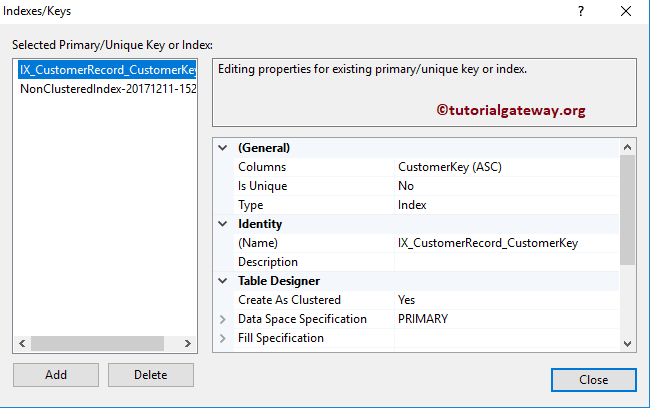Select the NonClusteredIndex-20171211 list entry

108,89
